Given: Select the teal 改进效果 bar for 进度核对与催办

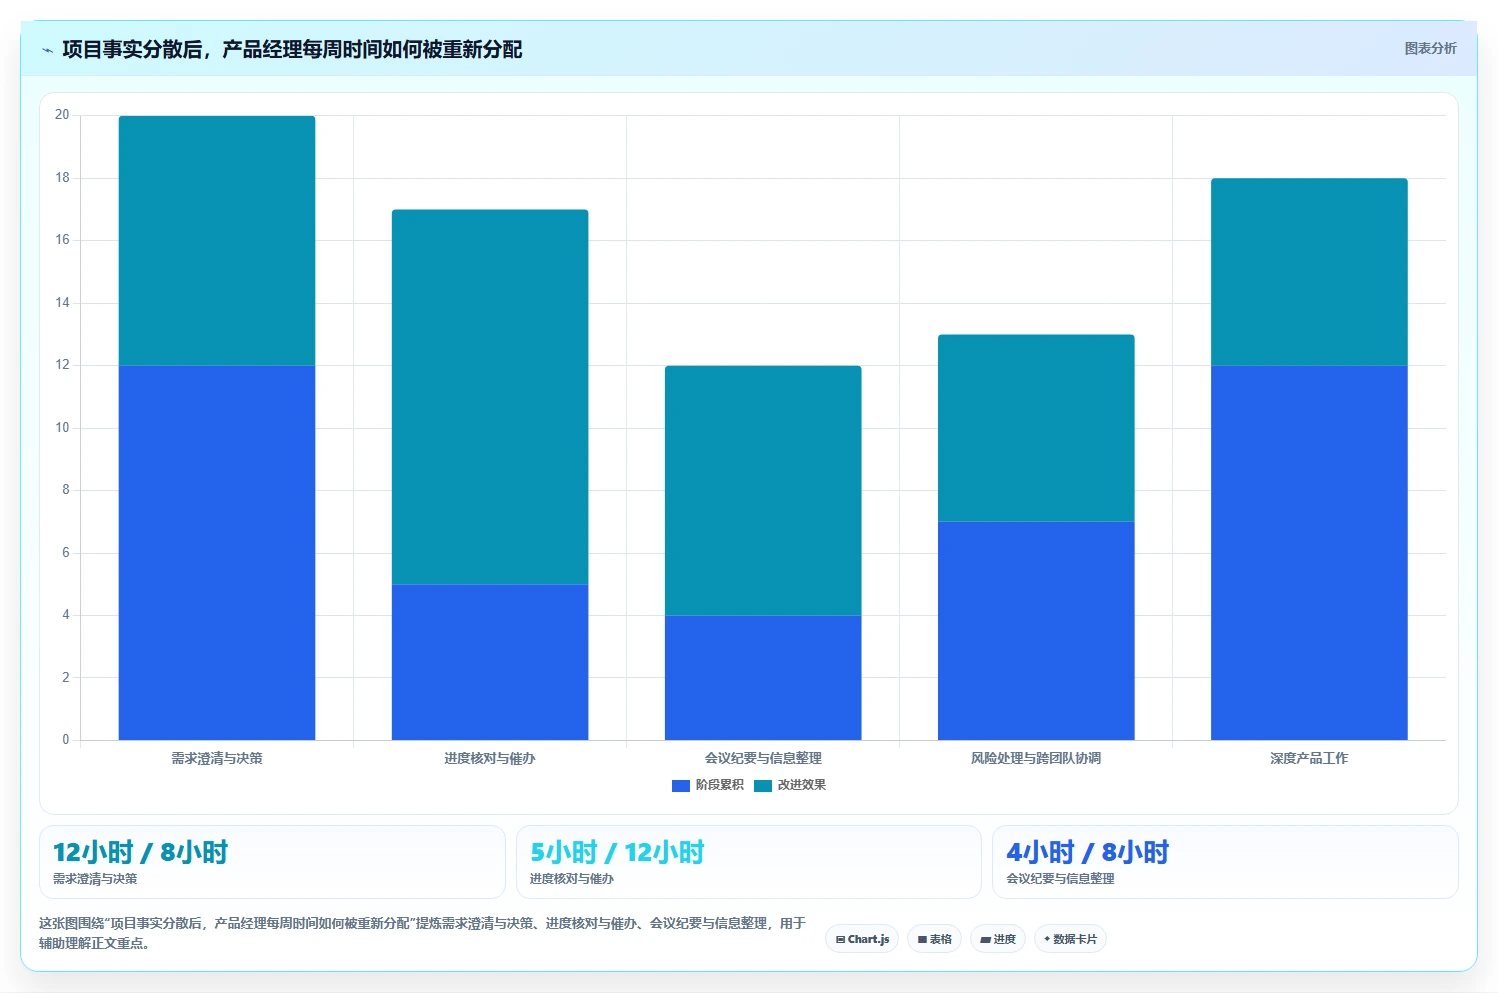Looking at the screenshot, I should click(x=490, y=397).
